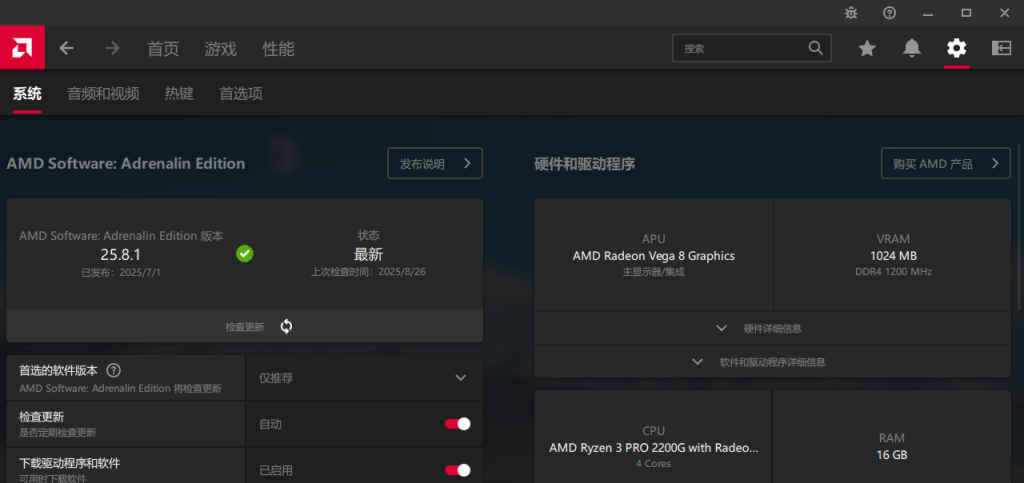Click the 发布说明 button

435,163
